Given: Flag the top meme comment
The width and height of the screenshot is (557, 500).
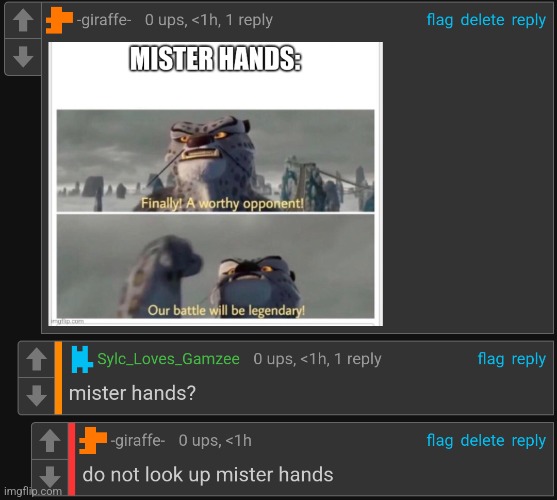Looking at the screenshot, I should tap(440, 20).
